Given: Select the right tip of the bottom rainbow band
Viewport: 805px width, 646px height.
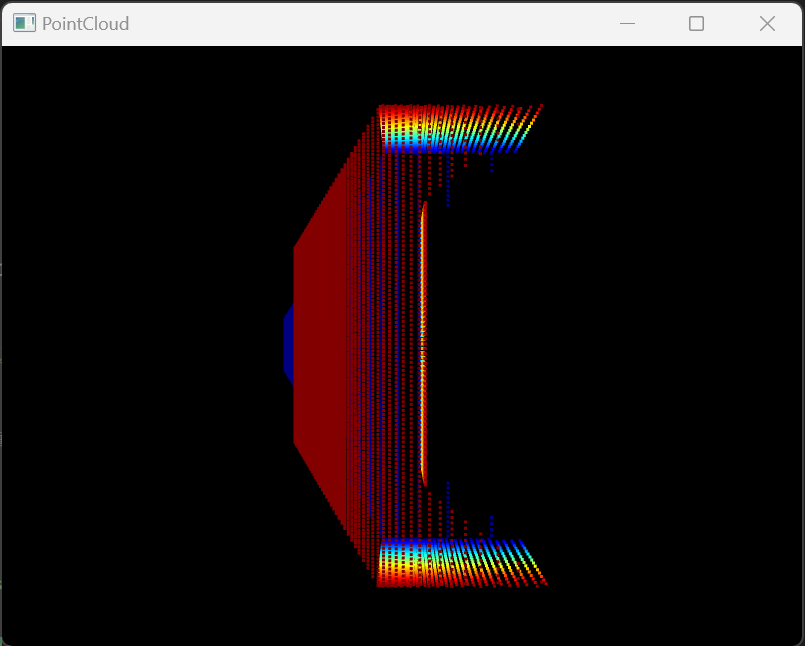Looking at the screenshot, I should coord(545,583).
